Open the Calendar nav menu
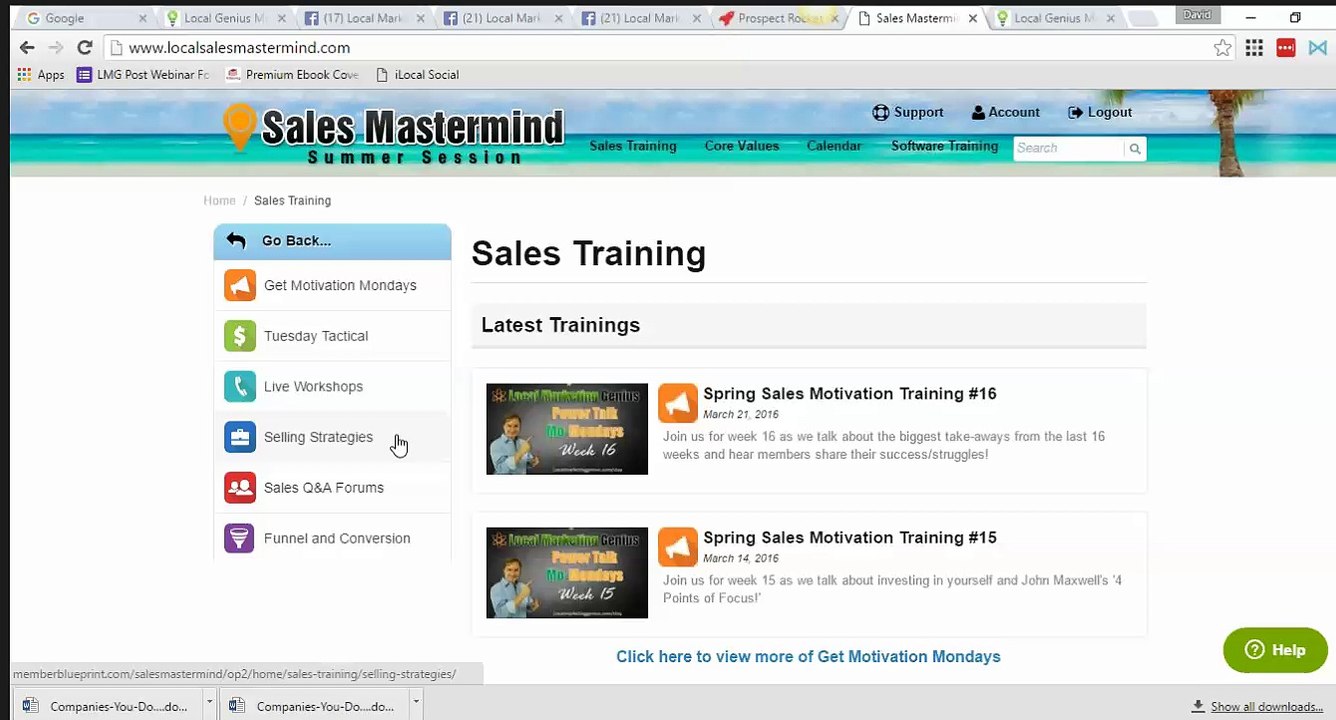1336x720 pixels. tap(834, 146)
